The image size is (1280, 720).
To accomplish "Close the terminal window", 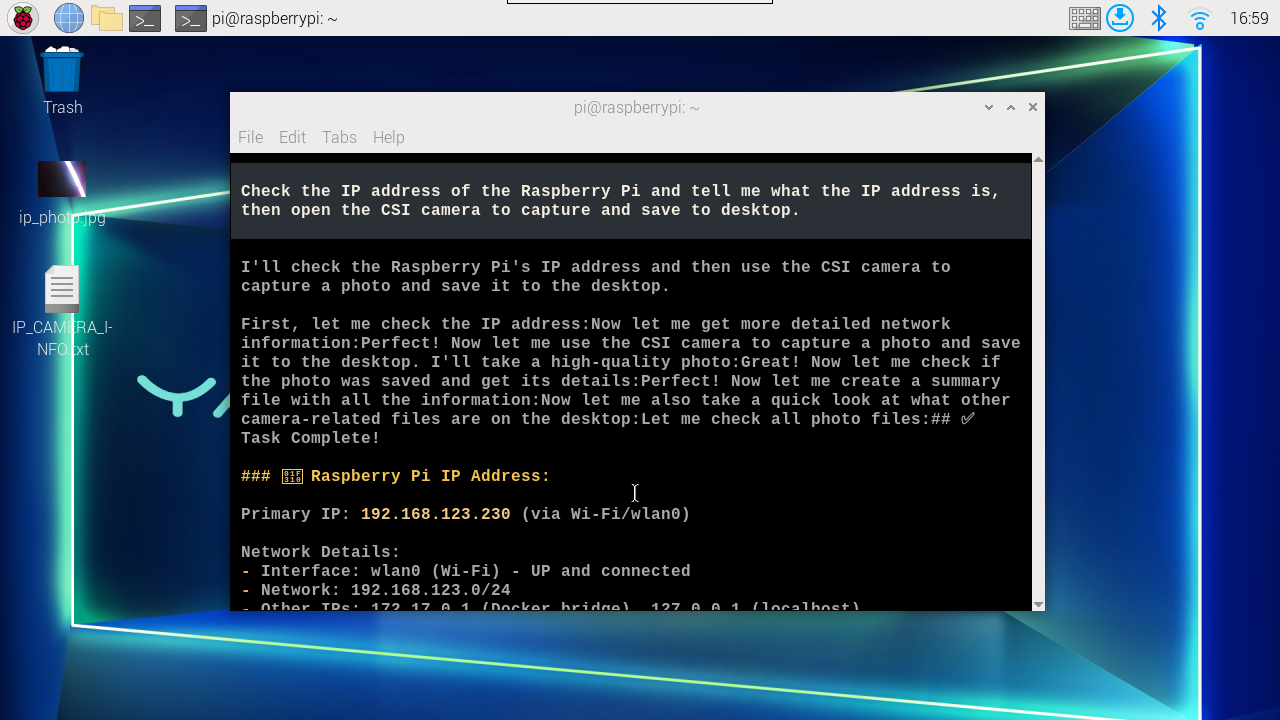I will click(x=1033, y=107).
